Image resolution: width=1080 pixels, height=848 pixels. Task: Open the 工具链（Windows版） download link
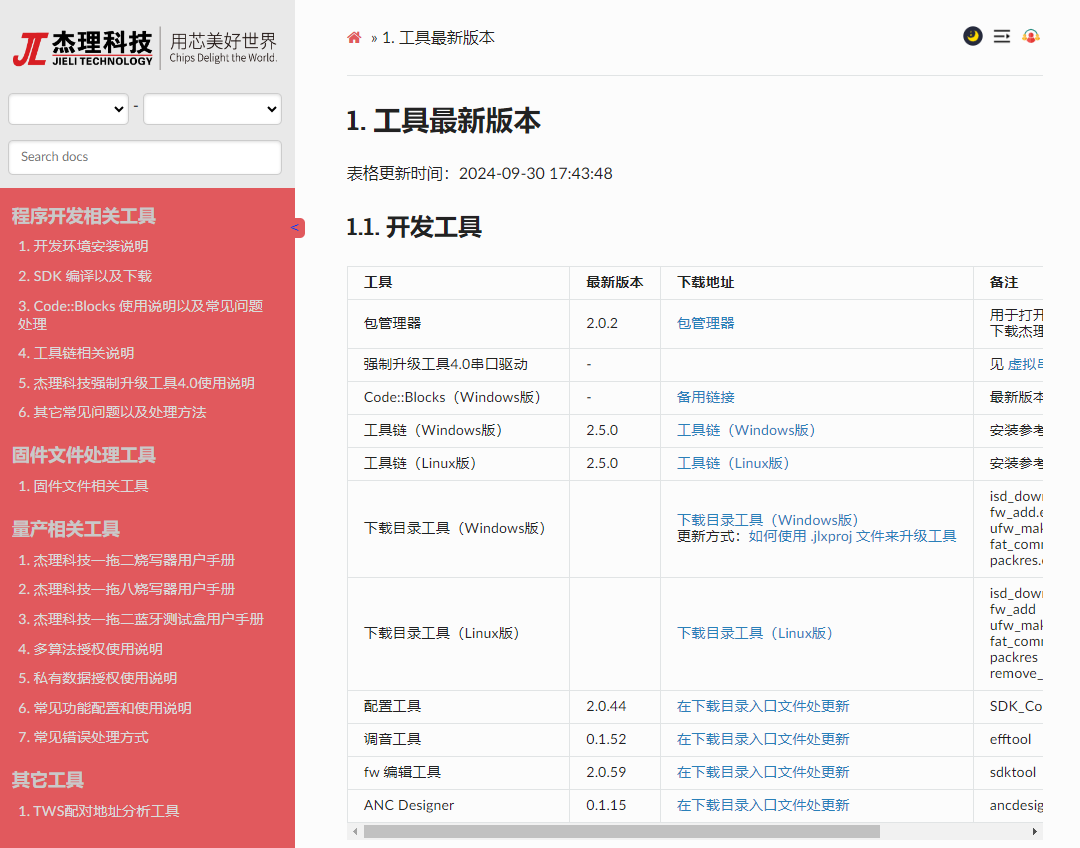click(x=746, y=431)
